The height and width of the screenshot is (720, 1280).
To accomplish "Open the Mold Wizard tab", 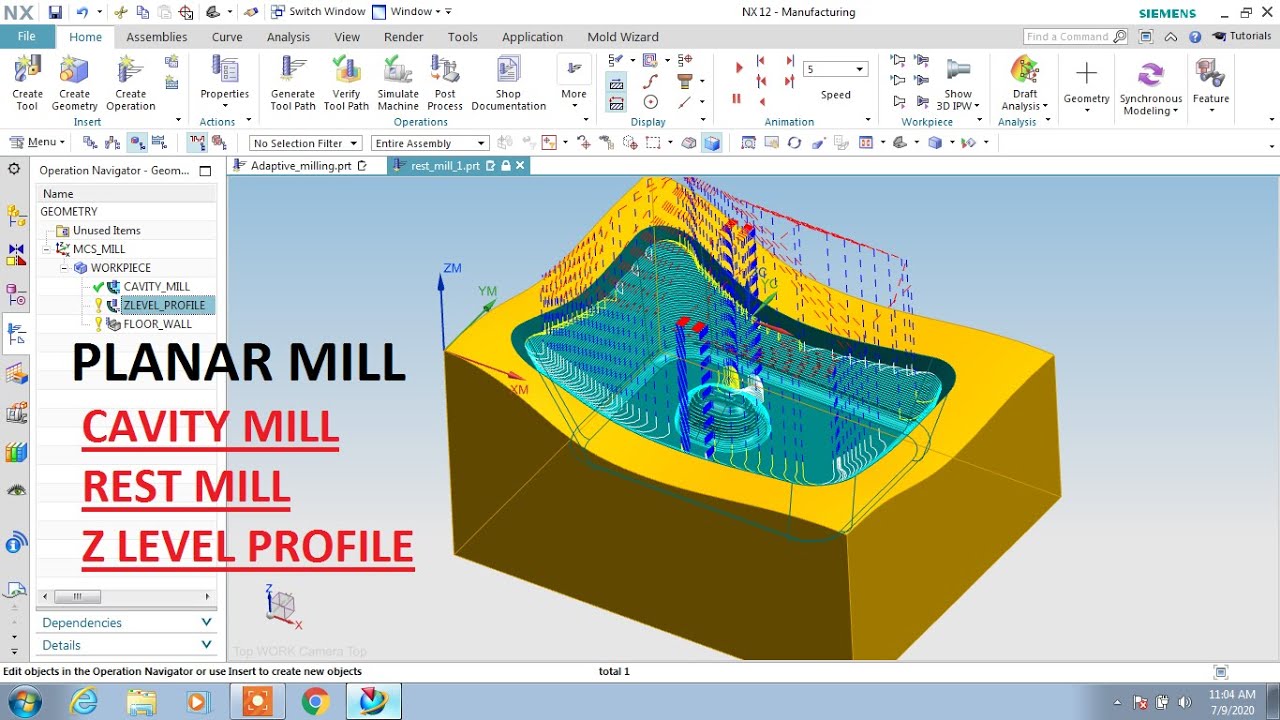I will click(623, 37).
